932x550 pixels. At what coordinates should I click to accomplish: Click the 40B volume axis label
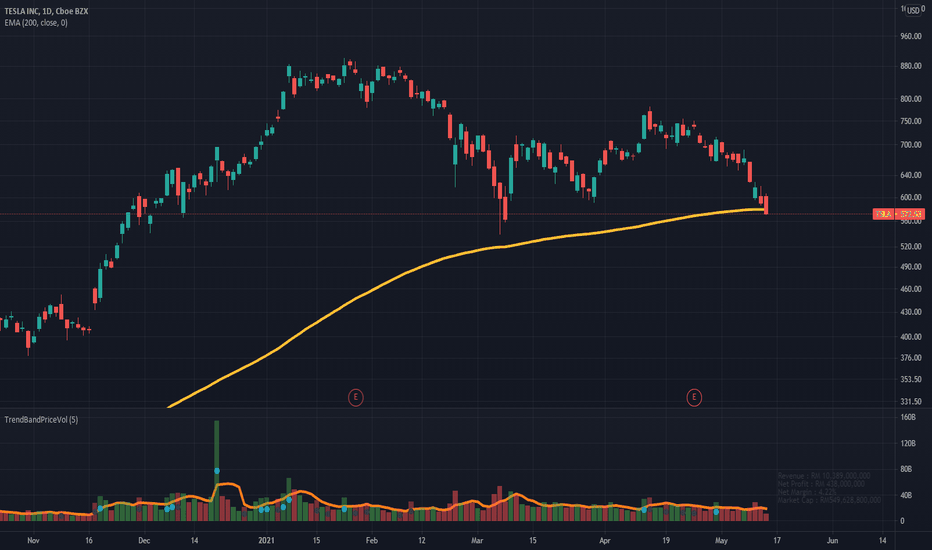pyautogui.click(x=906, y=495)
